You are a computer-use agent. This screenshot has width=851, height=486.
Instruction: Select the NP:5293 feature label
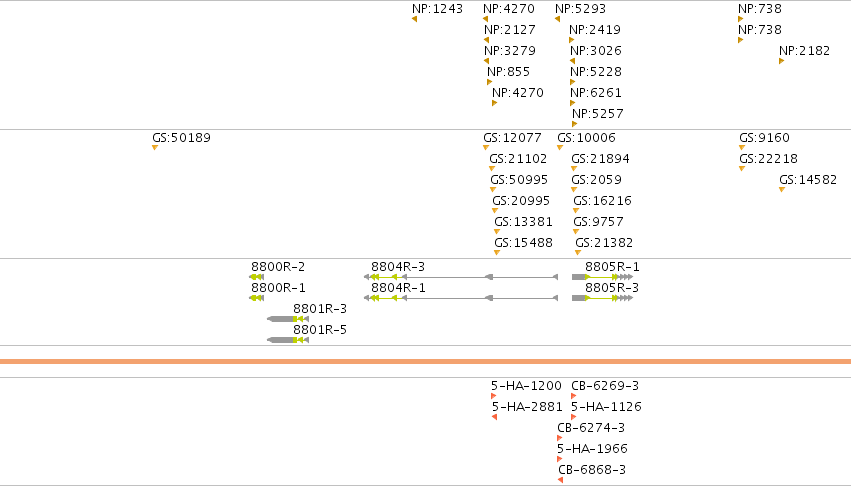[x=580, y=9]
